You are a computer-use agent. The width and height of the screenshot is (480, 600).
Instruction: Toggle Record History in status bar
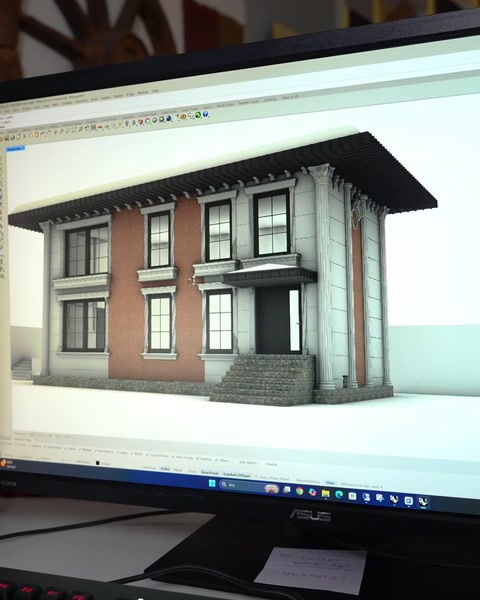(307, 481)
